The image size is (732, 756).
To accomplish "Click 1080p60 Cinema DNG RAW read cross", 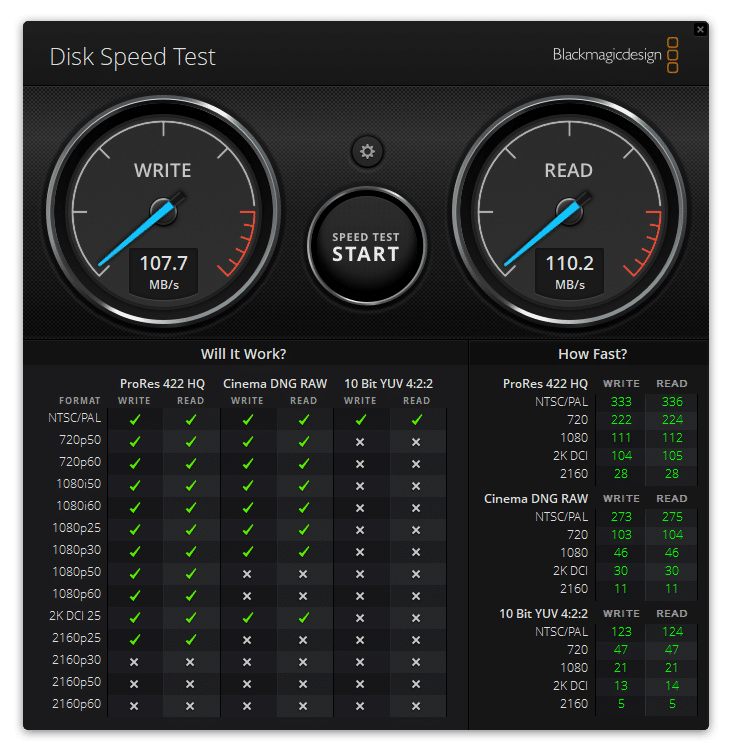I will [x=303, y=596].
